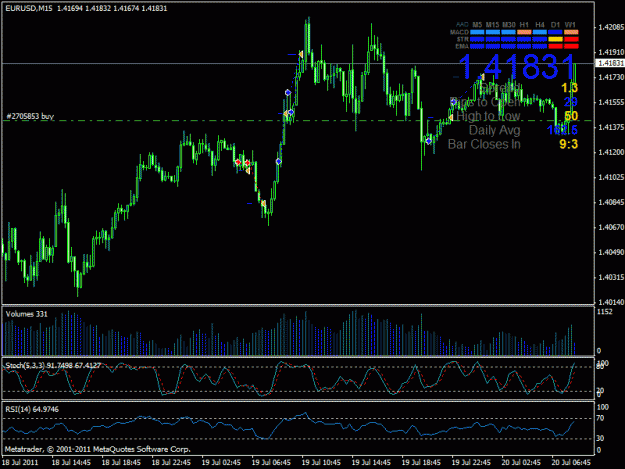Click the 19 Jul 14:45 time label

click(371, 462)
